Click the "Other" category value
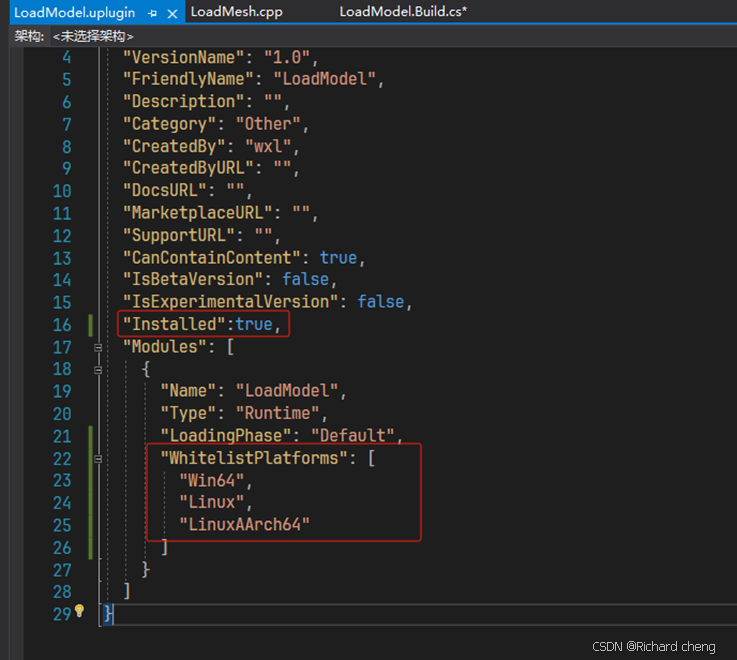Image resolution: width=737 pixels, height=660 pixels. click(x=268, y=124)
